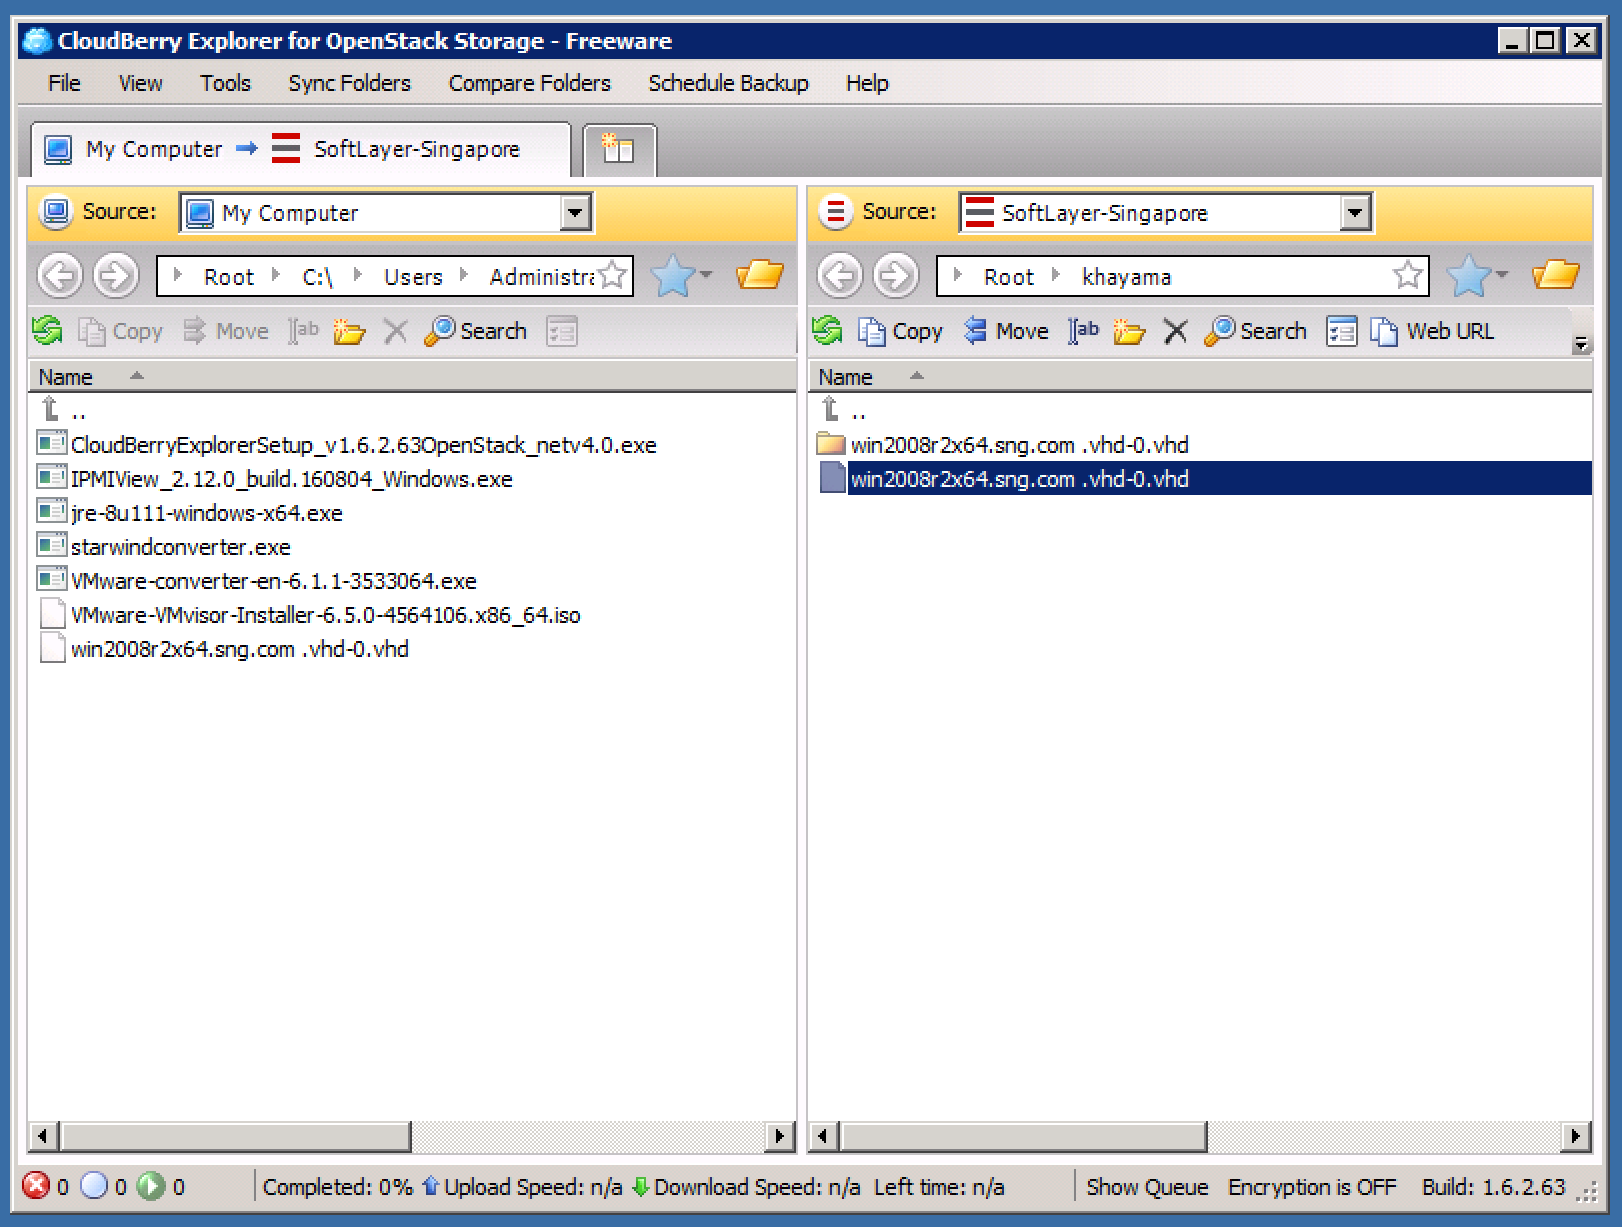Image resolution: width=1622 pixels, height=1227 pixels.
Task: Click Root breadcrumb in right pane
Action: point(1009,277)
